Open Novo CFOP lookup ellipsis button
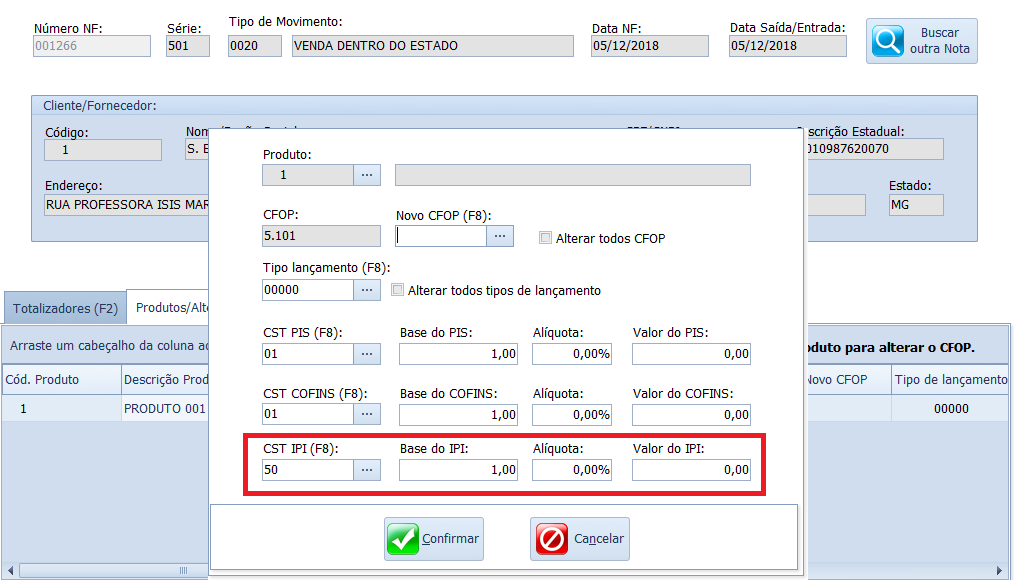This screenshot has width=1014, height=580. (500, 236)
